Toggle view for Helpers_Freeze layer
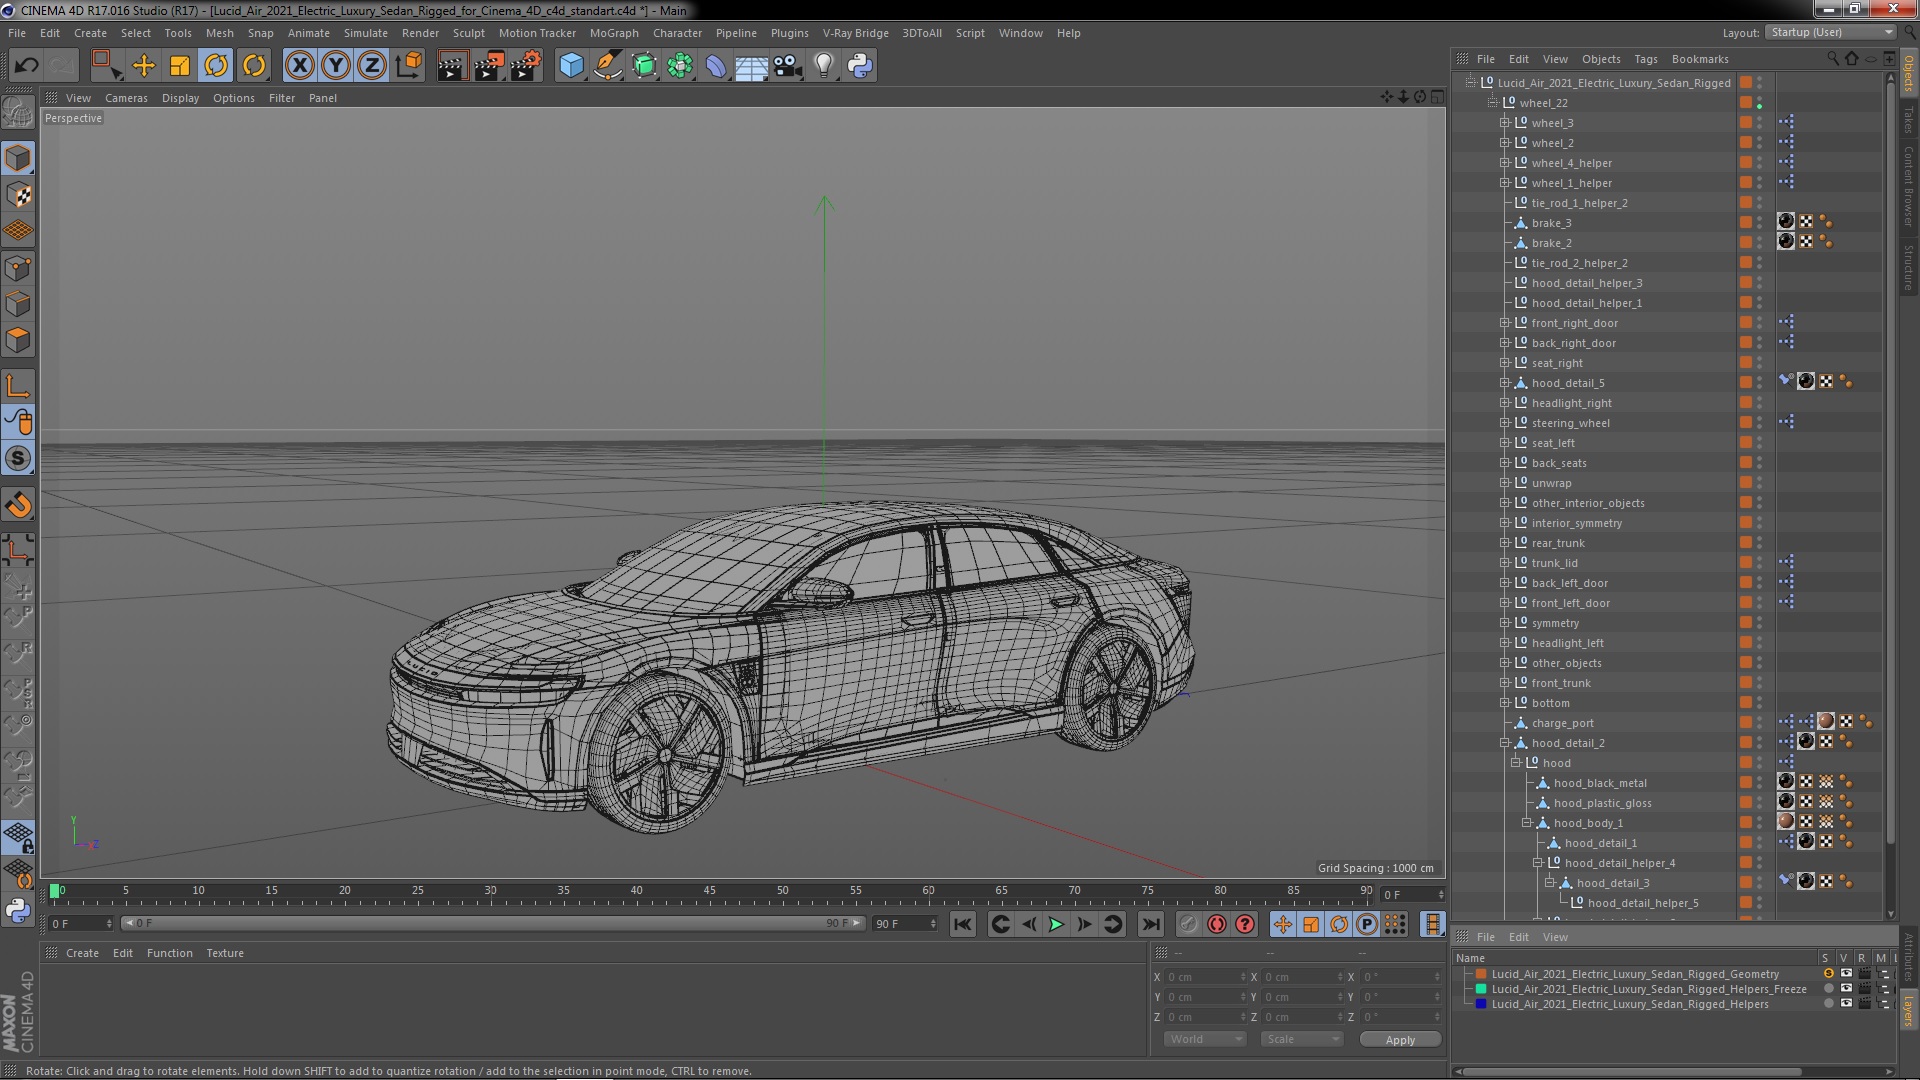Screen dimensions: 1920x1080 click(x=1846, y=988)
